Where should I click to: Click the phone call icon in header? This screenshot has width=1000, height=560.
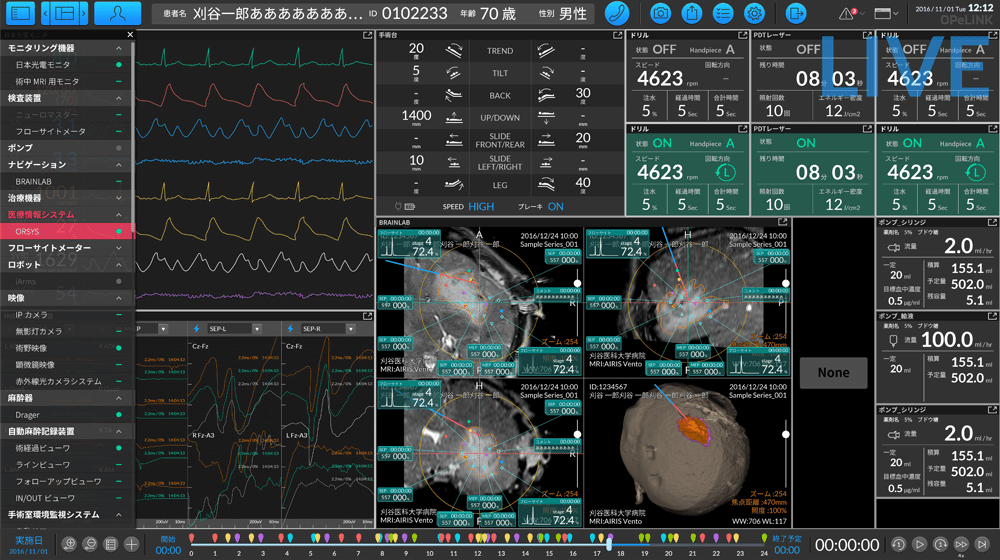point(616,13)
